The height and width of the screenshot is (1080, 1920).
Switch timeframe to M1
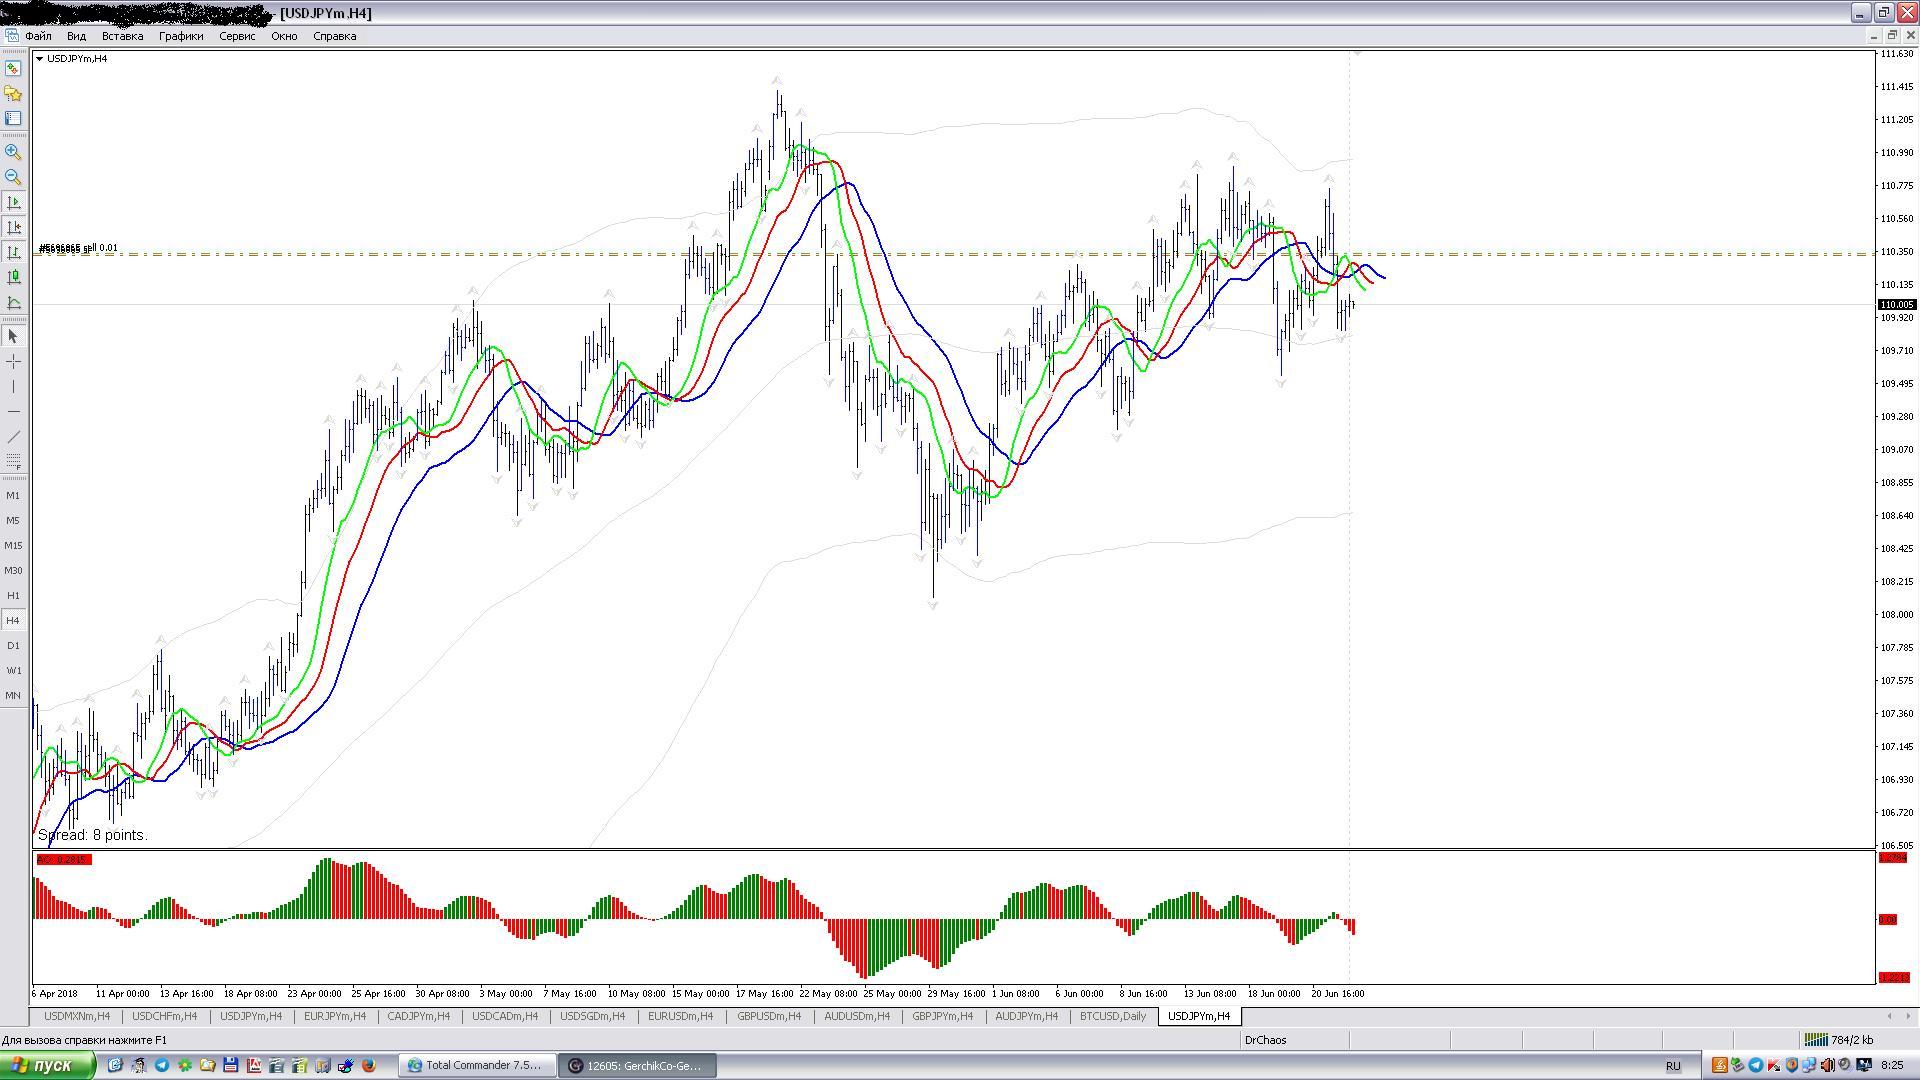point(13,495)
